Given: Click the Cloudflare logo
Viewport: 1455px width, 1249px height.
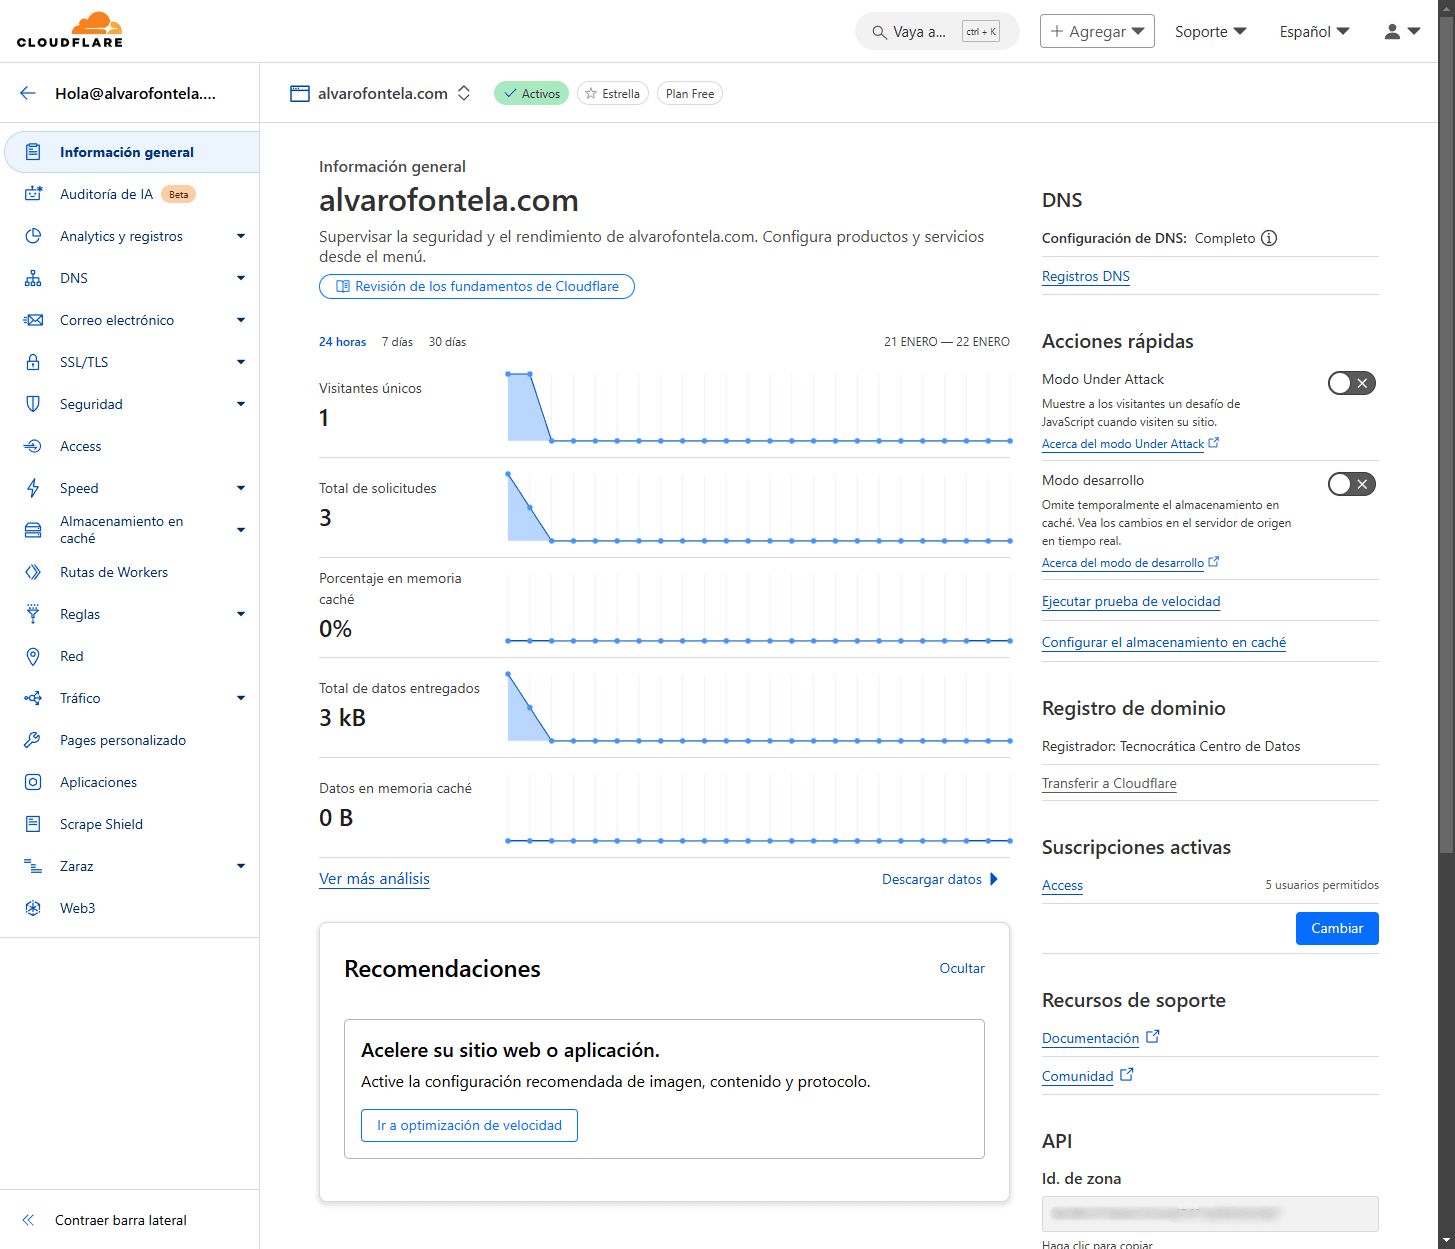Looking at the screenshot, I should click(70, 30).
